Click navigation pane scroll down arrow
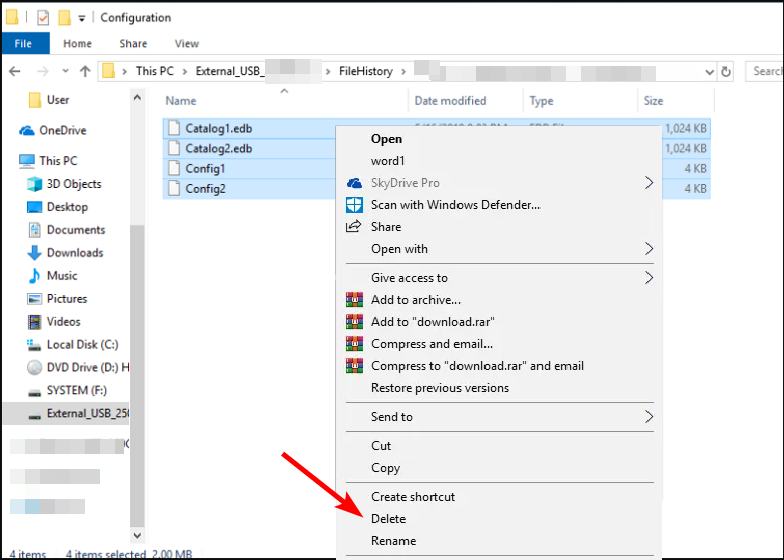784x560 pixels. pos(138,535)
